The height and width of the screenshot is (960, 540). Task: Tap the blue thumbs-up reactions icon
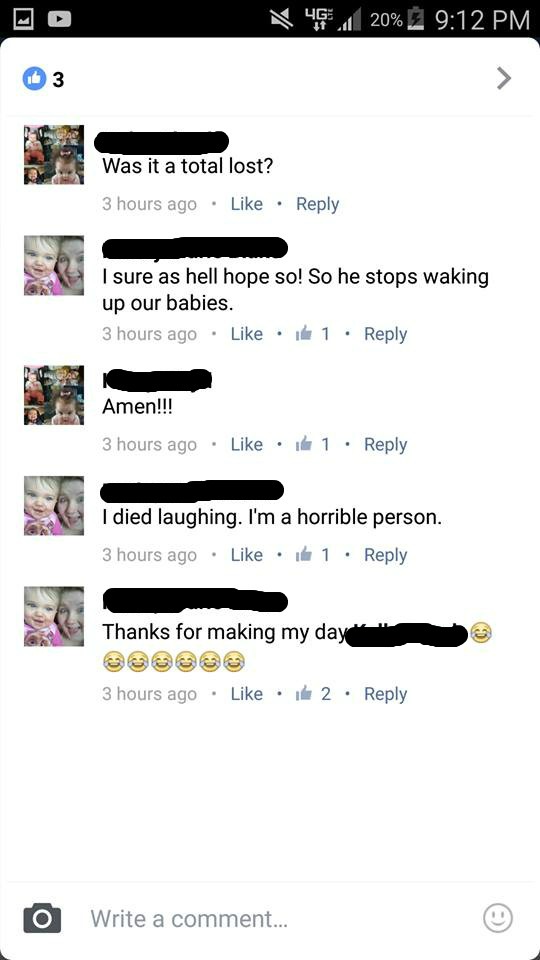point(34,78)
